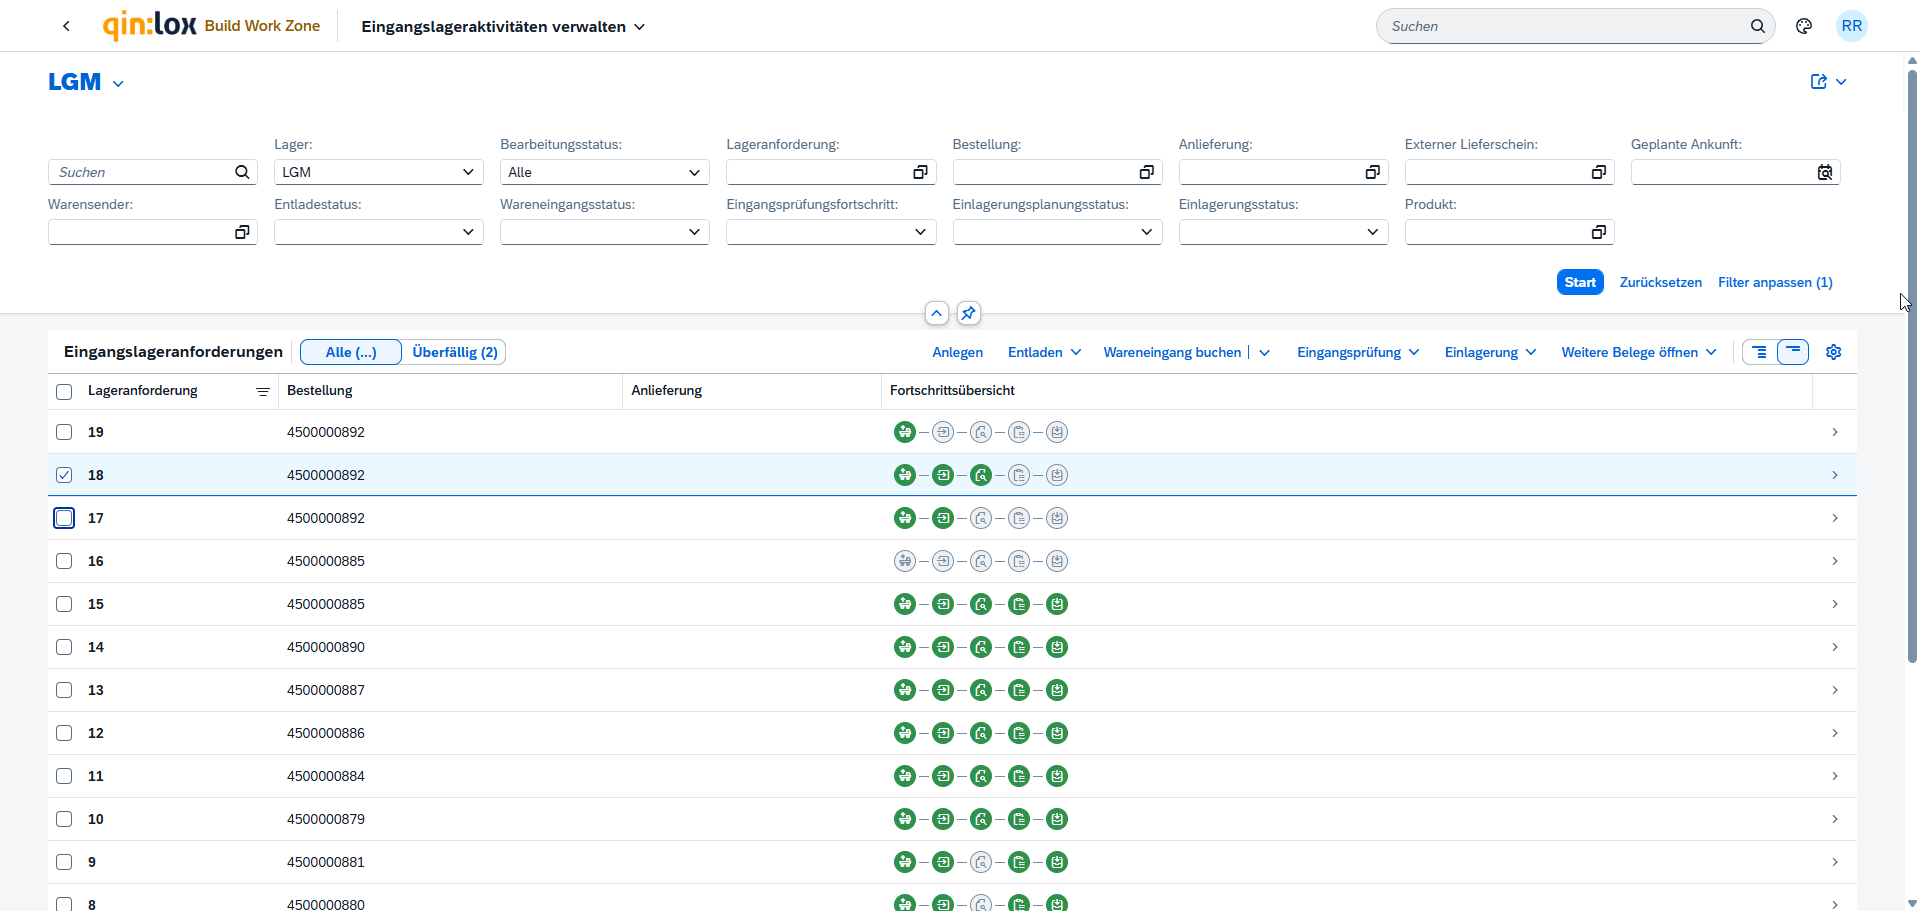Check the box for row 17

[64, 518]
